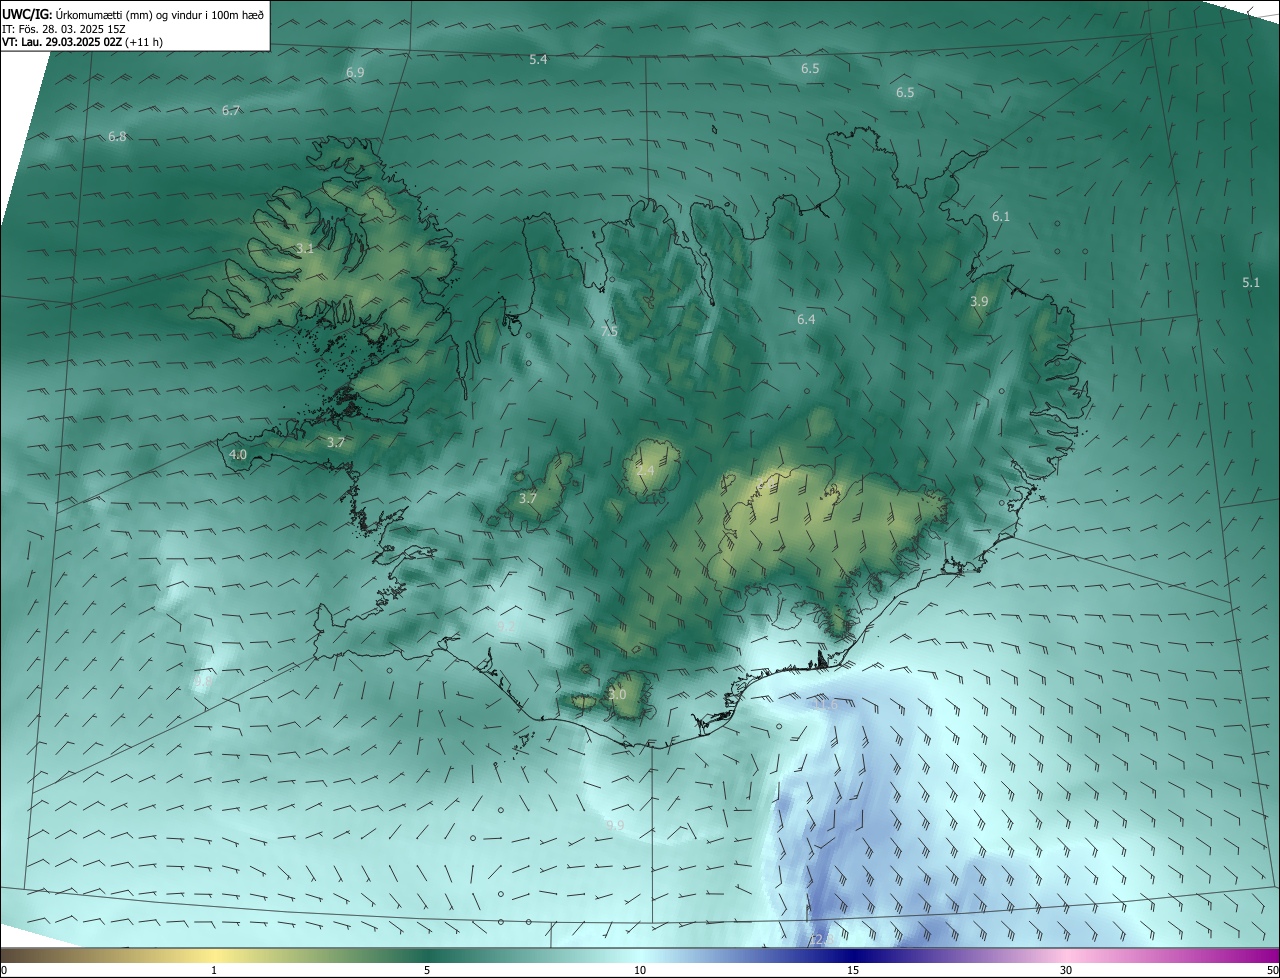Select the 11.6 value label

click(x=825, y=706)
